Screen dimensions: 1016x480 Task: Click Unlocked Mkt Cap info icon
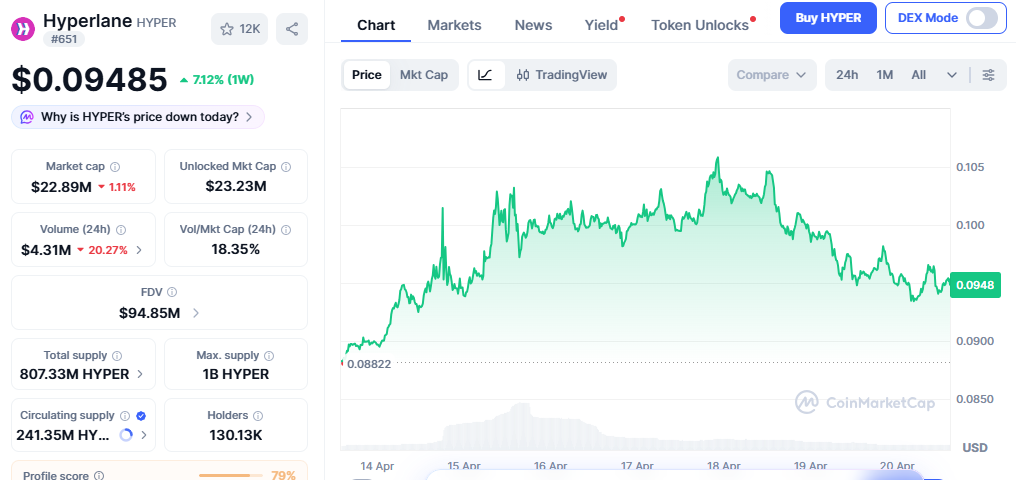(x=286, y=166)
